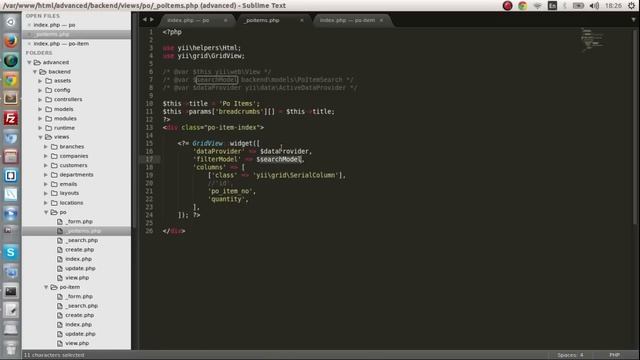The image size is (640, 360).
Task: Launch Firefox from the dock
Action: (x=11, y=41)
